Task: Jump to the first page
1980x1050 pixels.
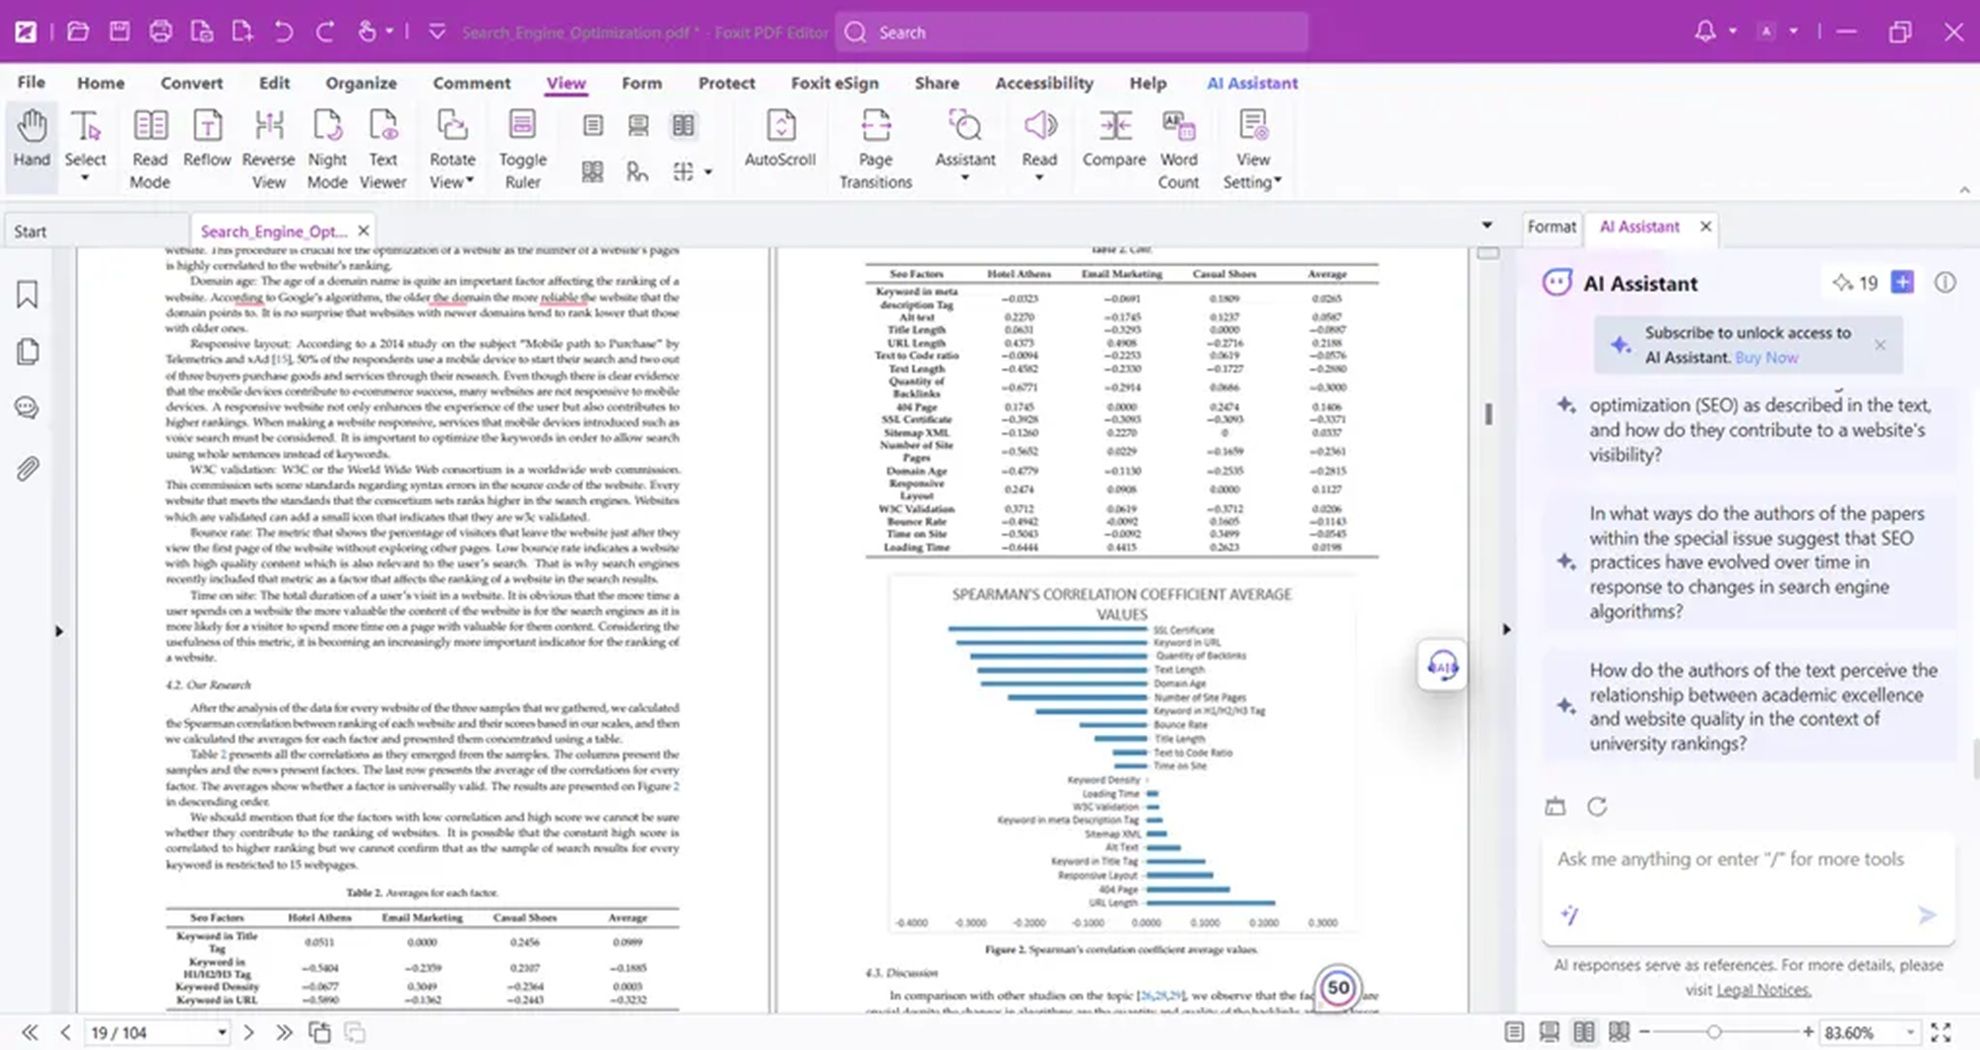Action: tap(30, 1032)
